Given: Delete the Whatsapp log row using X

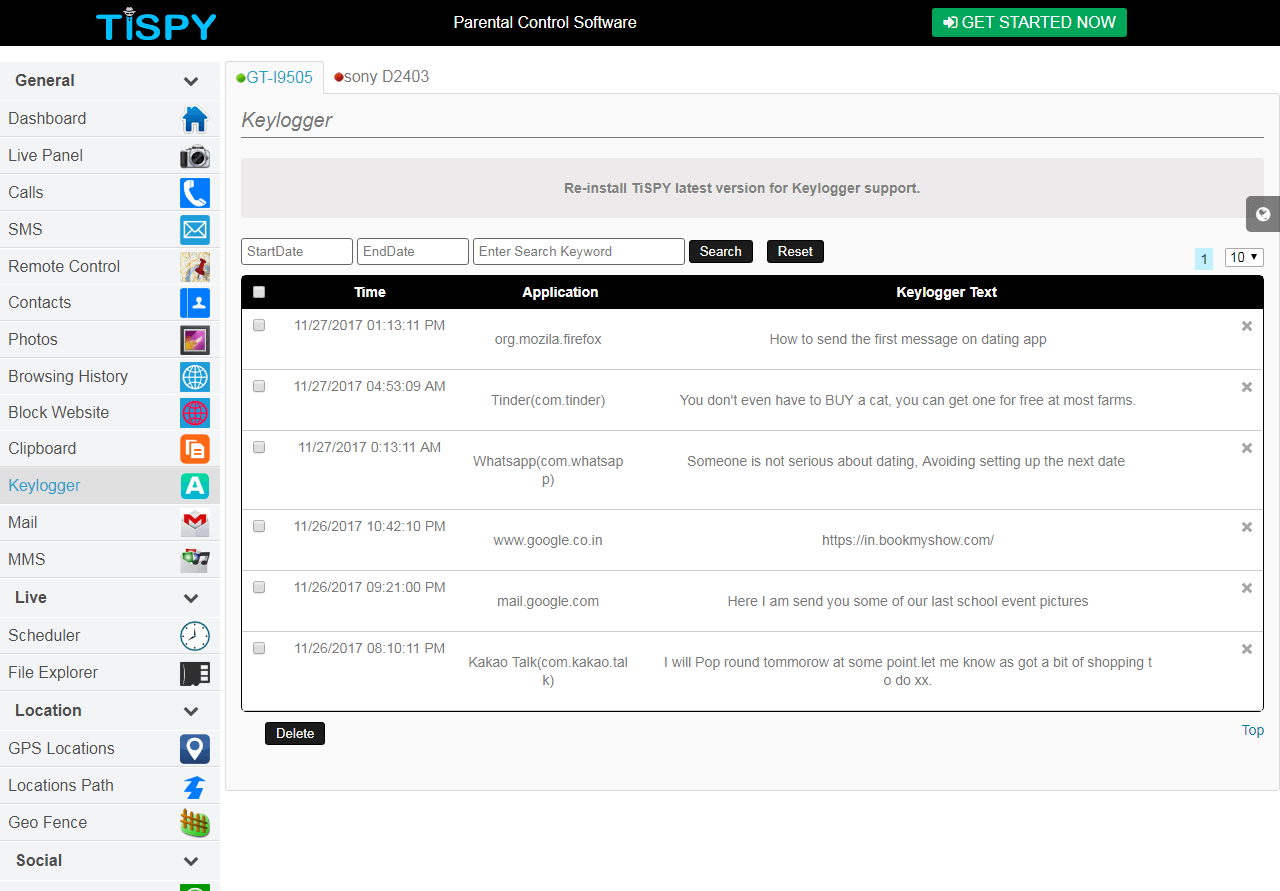Looking at the screenshot, I should [1247, 448].
